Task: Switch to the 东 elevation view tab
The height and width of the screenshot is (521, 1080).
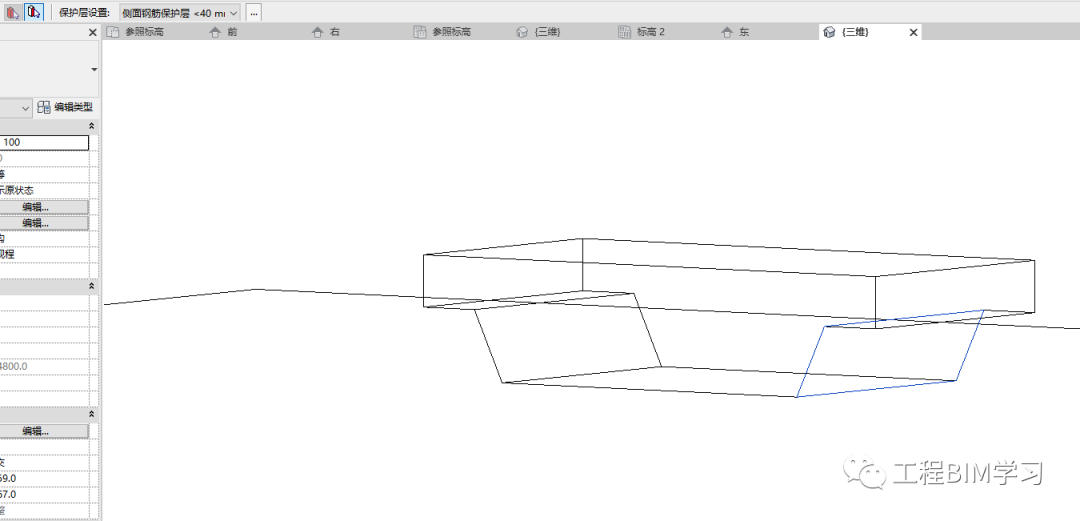Action: click(x=736, y=32)
